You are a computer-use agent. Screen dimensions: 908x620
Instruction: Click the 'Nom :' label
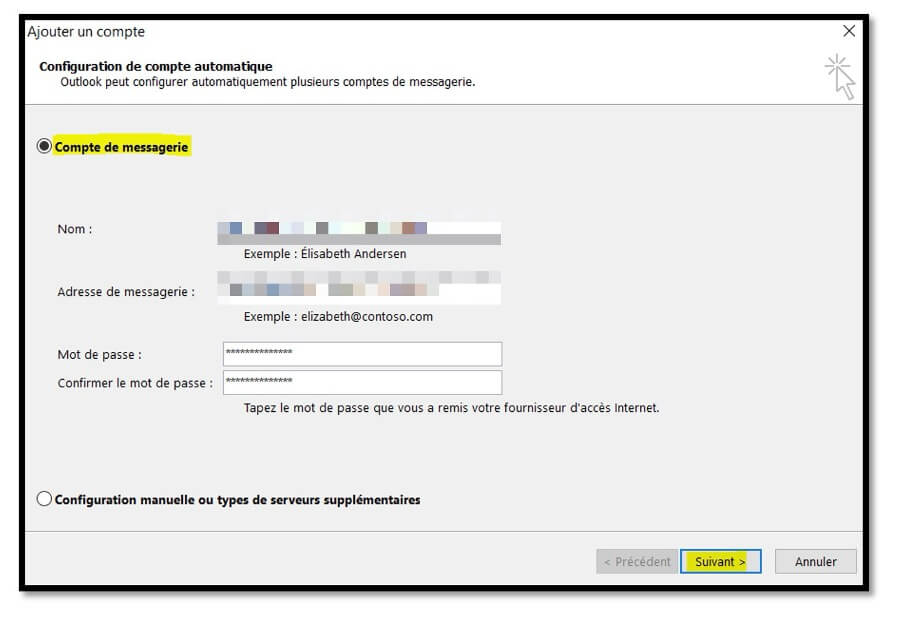pyautogui.click(x=75, y=229)
